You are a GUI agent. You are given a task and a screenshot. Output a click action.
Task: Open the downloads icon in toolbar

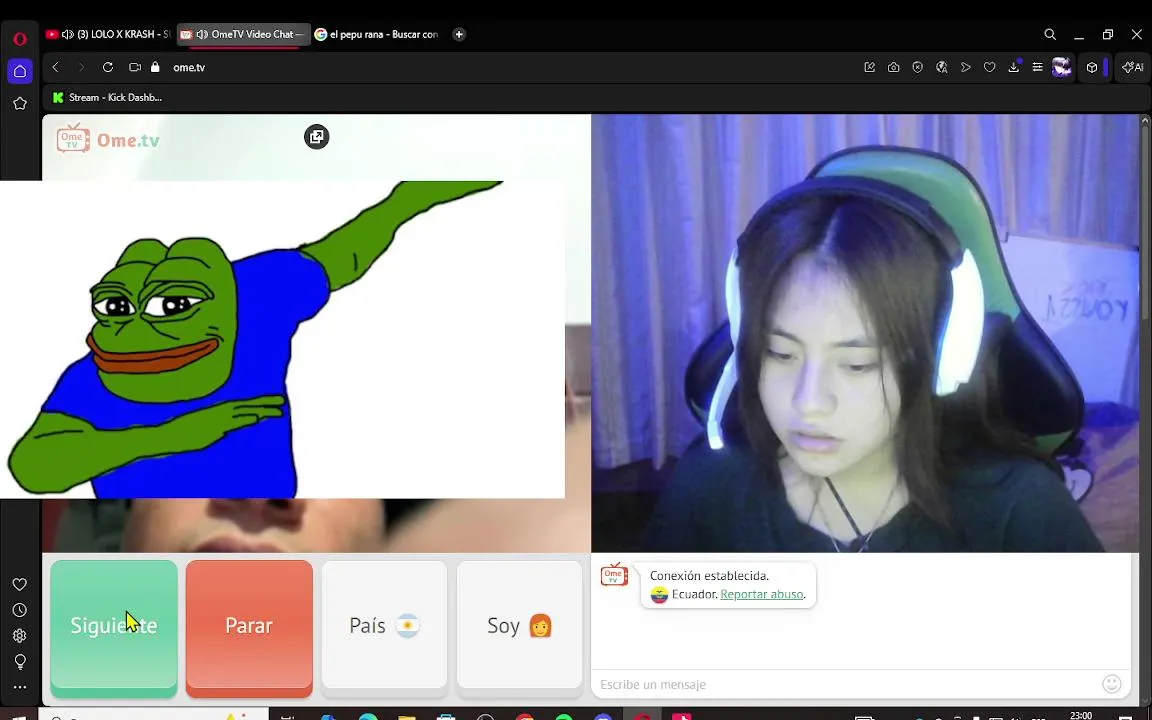1014,67
